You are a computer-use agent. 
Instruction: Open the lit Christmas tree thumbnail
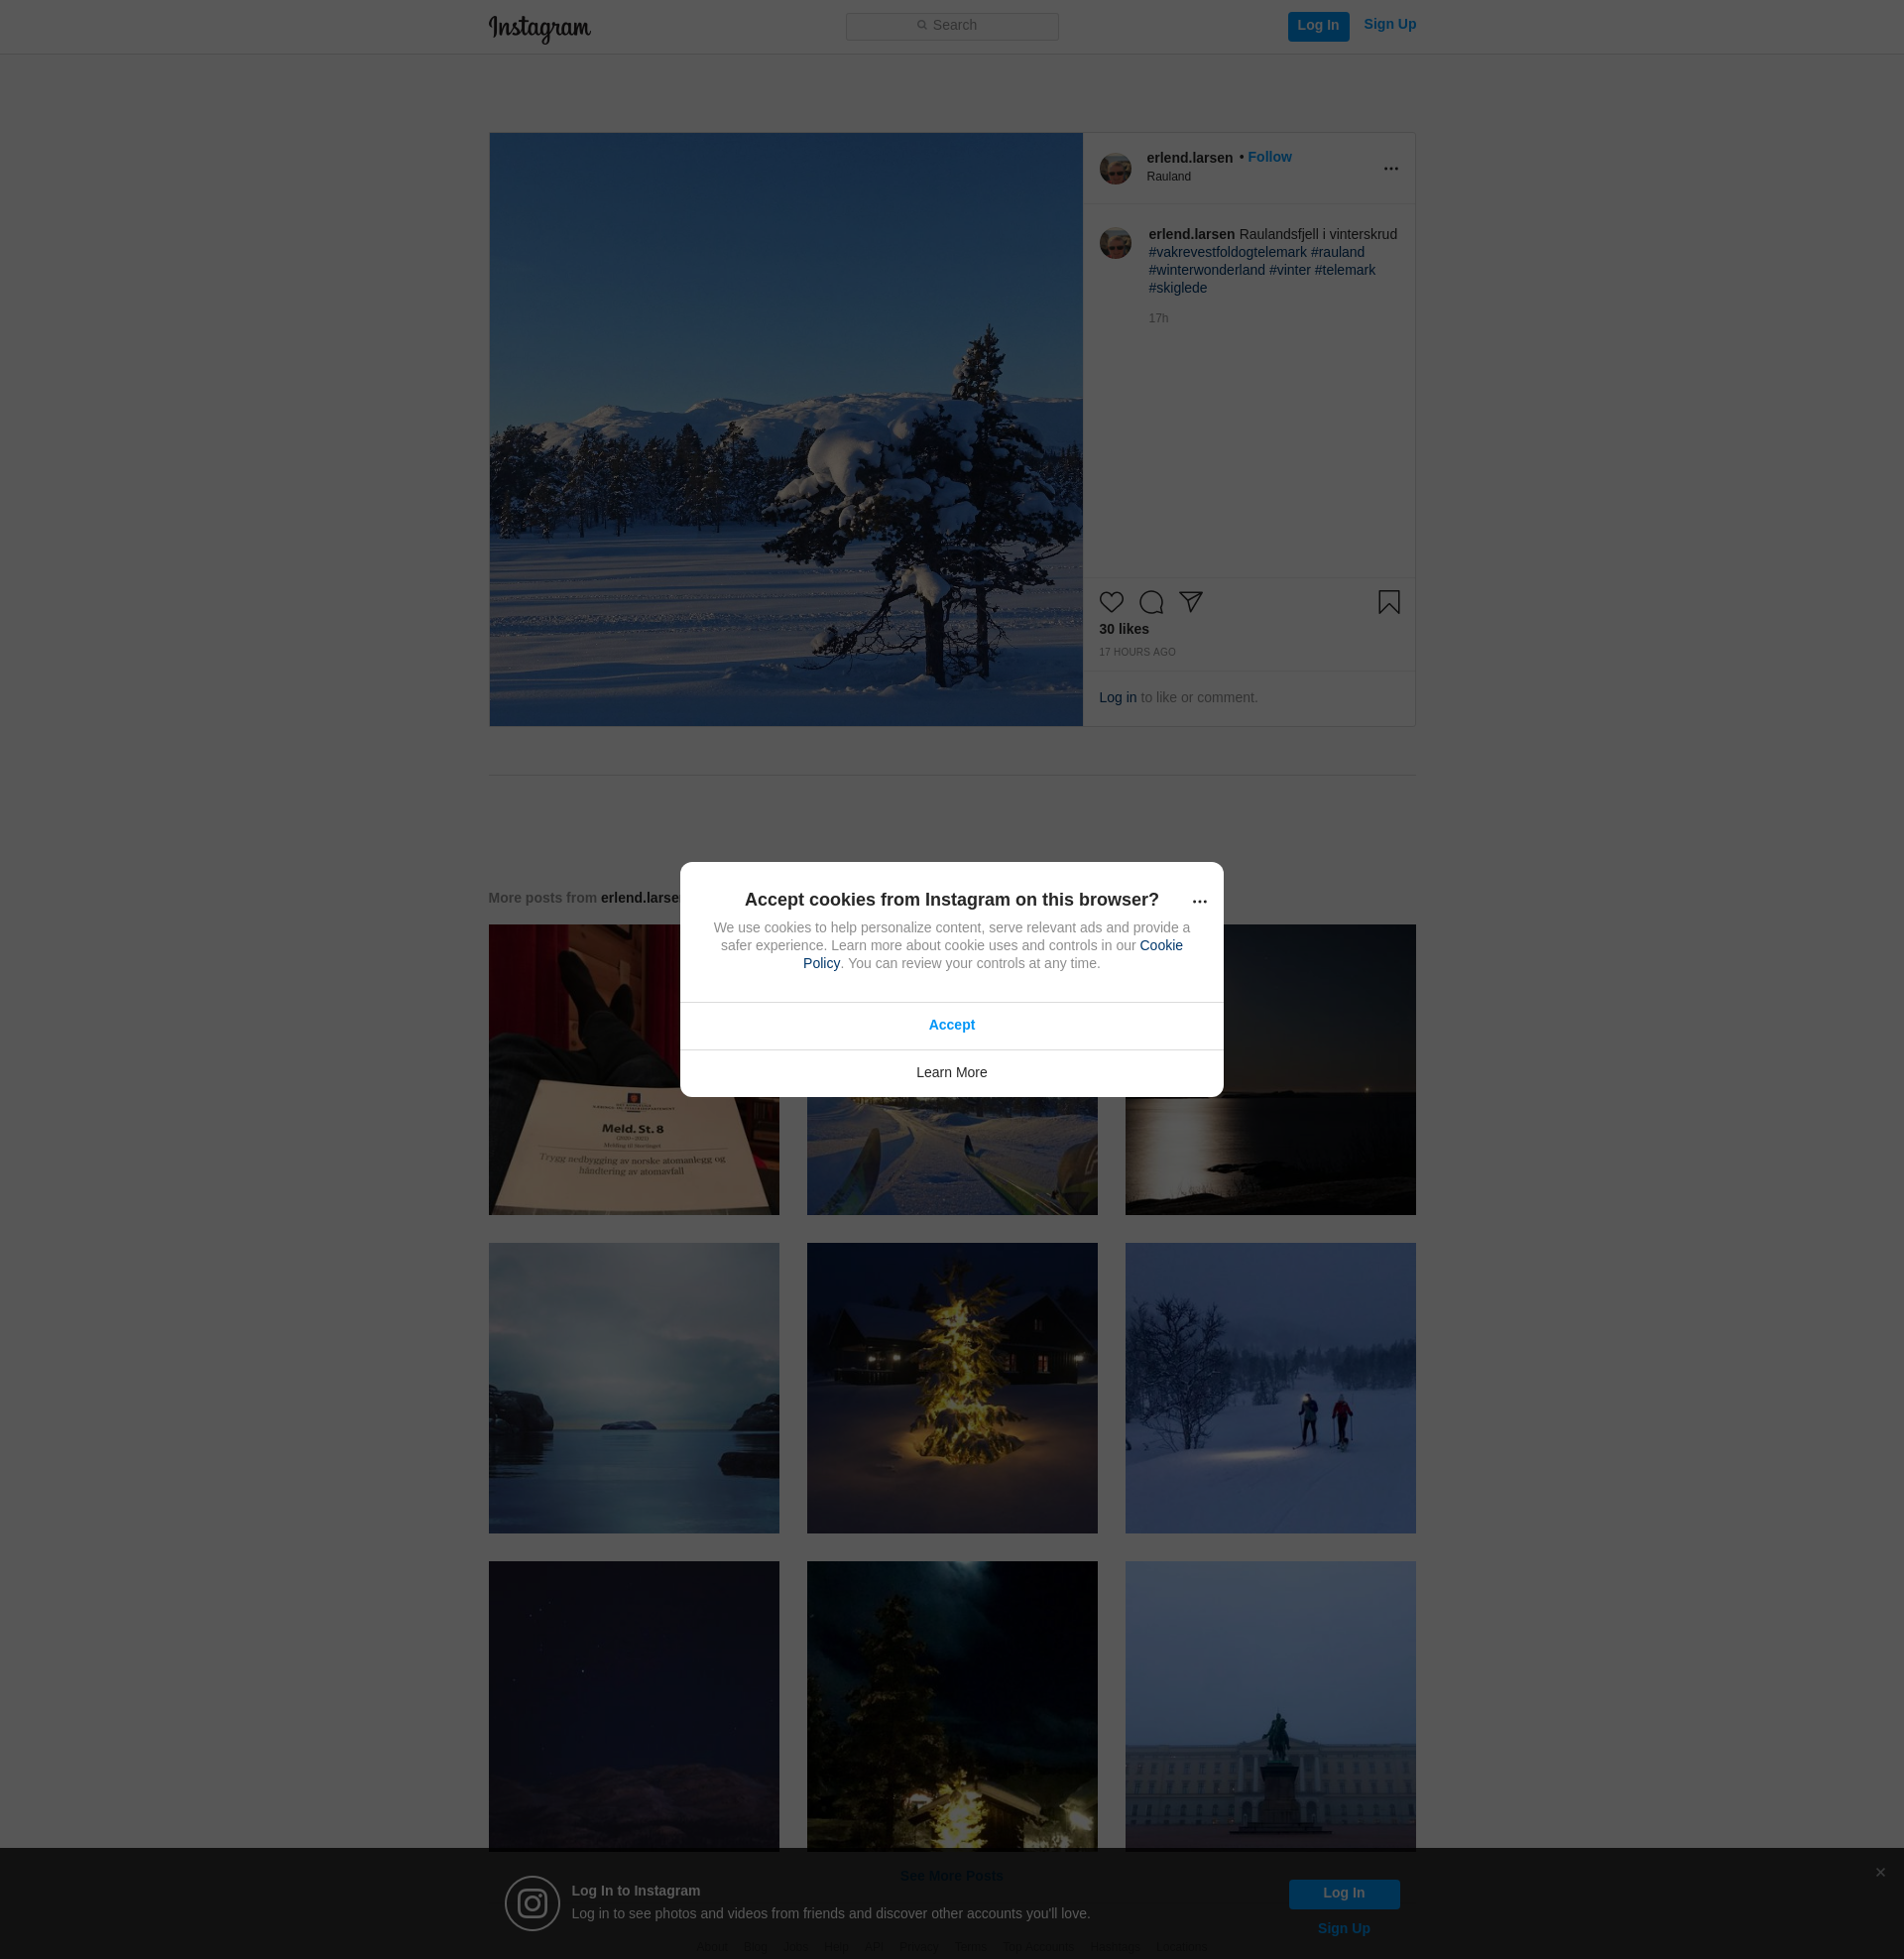pos(951,1388)
